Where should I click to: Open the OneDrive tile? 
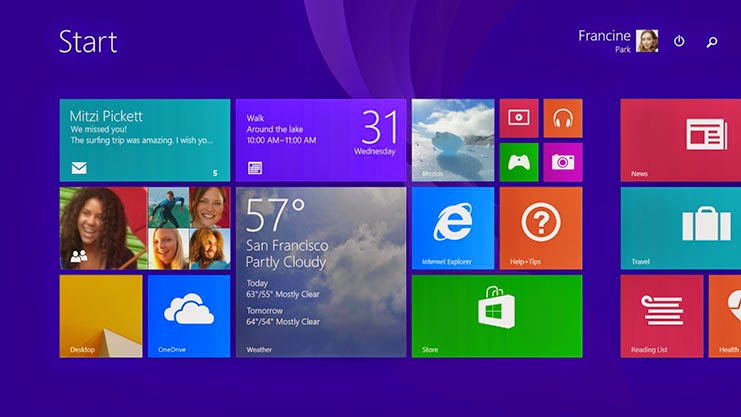pos(189,316)
